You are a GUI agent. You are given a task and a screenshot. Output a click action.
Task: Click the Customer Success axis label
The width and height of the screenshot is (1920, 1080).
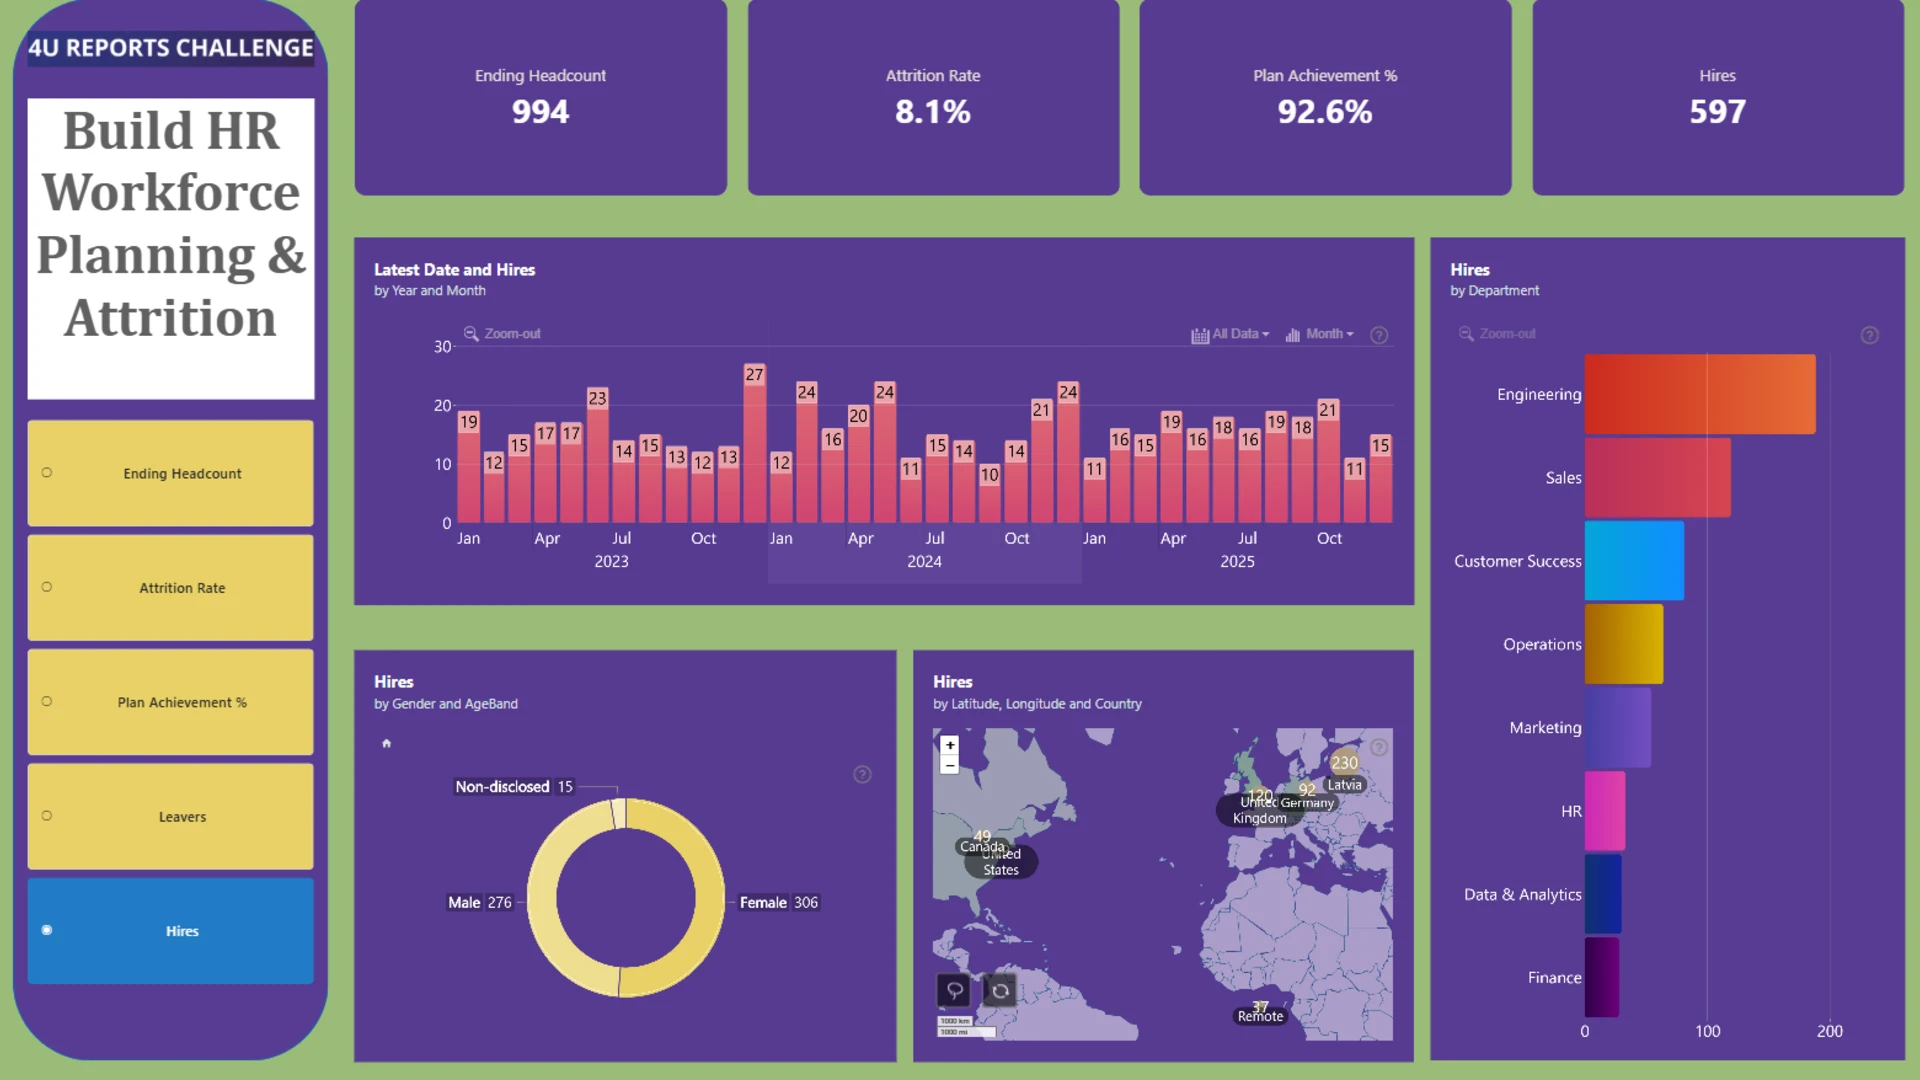pos(1518,561)
